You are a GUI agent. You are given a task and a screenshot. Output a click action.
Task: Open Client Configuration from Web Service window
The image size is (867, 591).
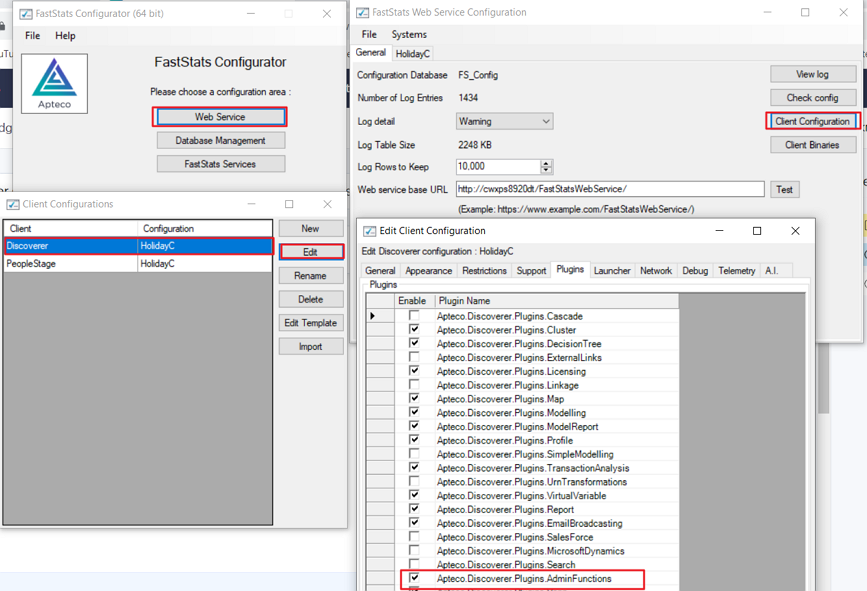click(812, 121)
